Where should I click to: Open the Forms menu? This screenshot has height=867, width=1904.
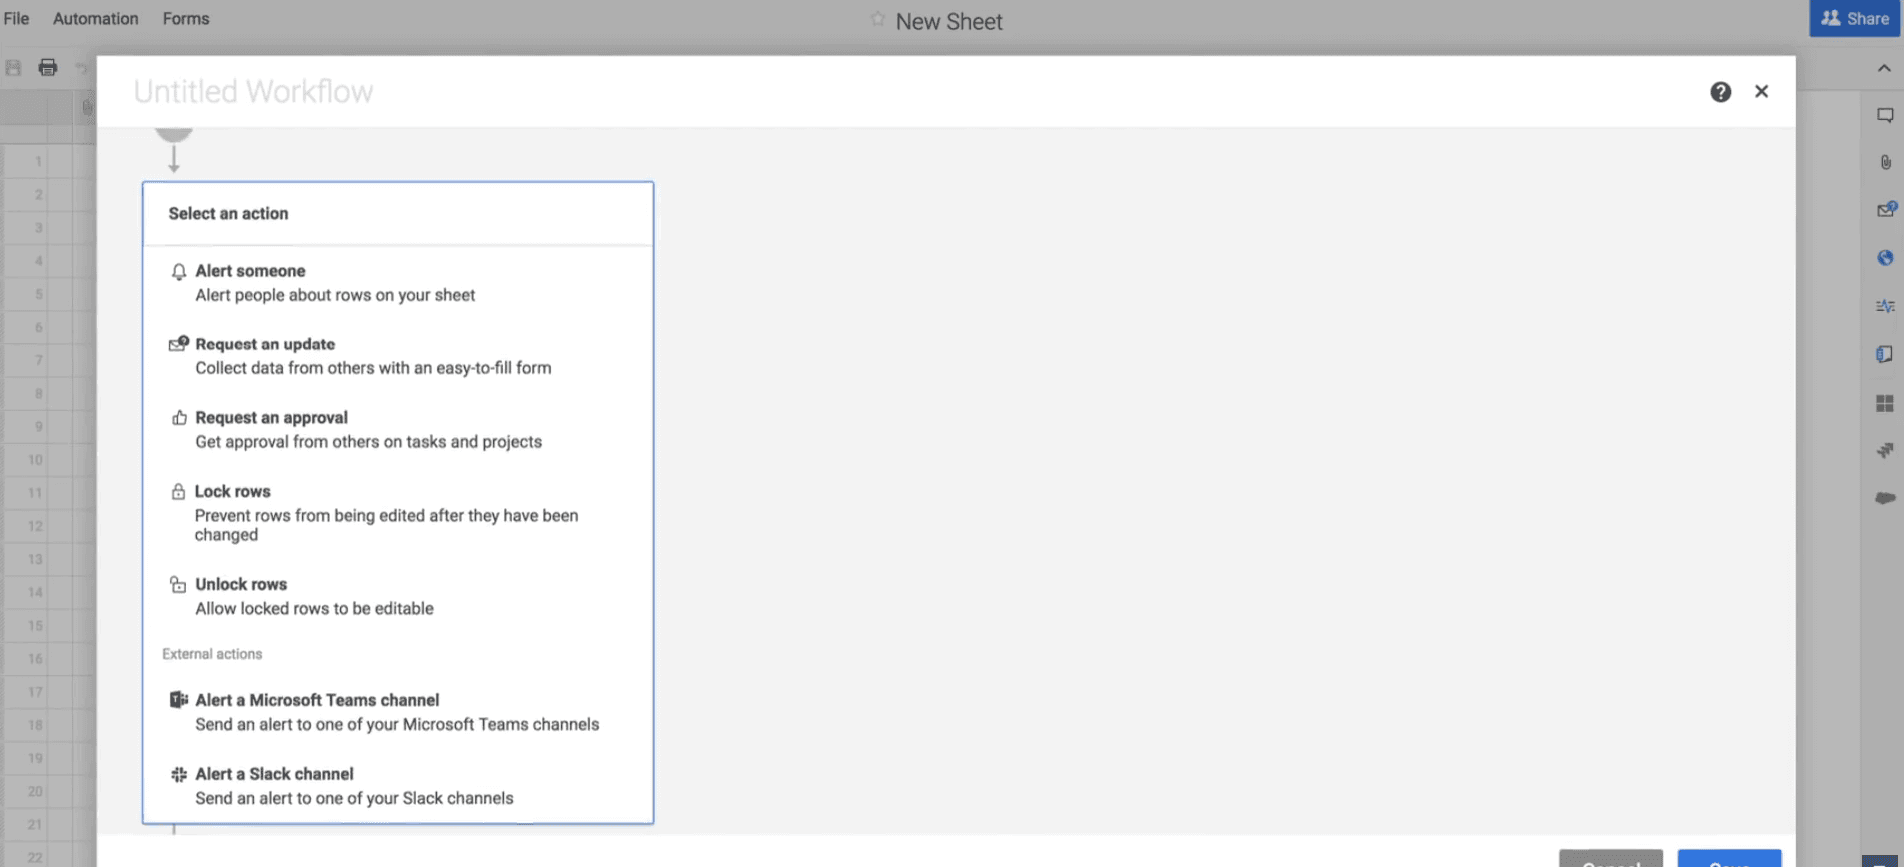(x=186, y=19)
